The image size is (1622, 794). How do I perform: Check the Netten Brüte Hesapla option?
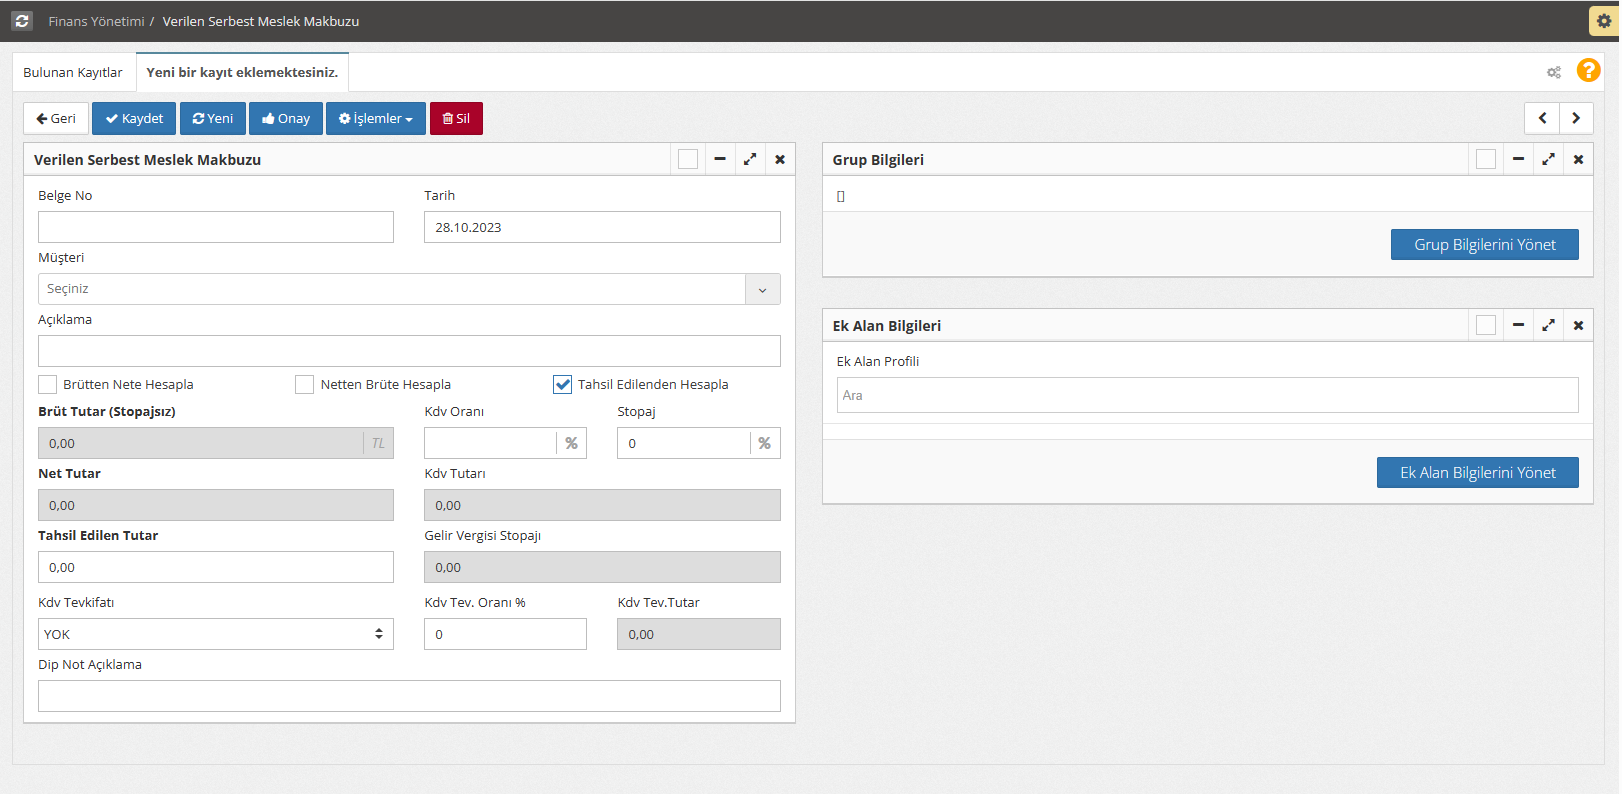pyautogui.click(x=305, y=385)
